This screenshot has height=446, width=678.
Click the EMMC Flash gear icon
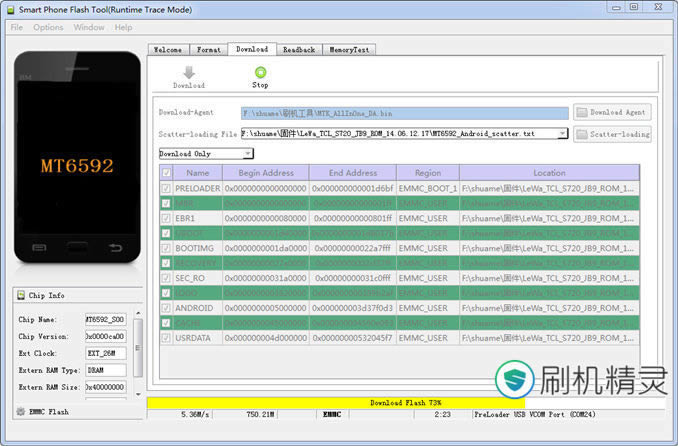pyautogui.click(x=21, y=410)
